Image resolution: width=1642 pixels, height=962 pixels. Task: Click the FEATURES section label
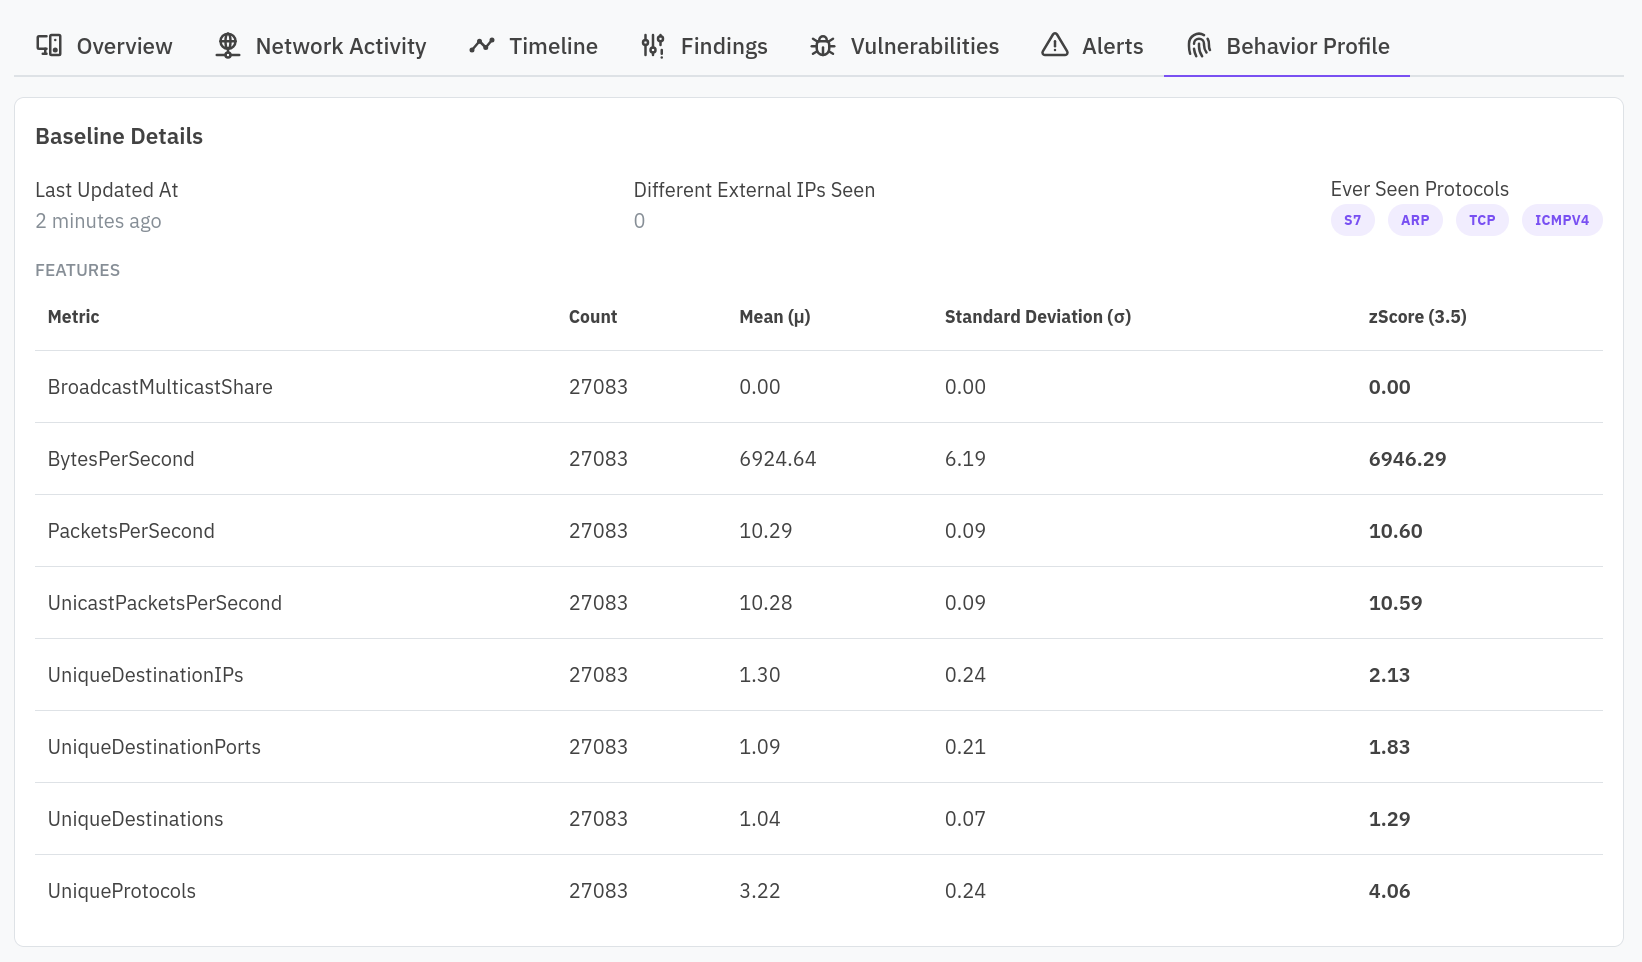pyautogui.click(x=78, y=270)
